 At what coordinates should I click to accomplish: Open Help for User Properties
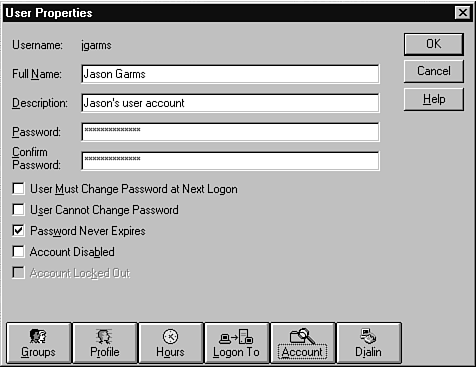[x=434, y=99]
